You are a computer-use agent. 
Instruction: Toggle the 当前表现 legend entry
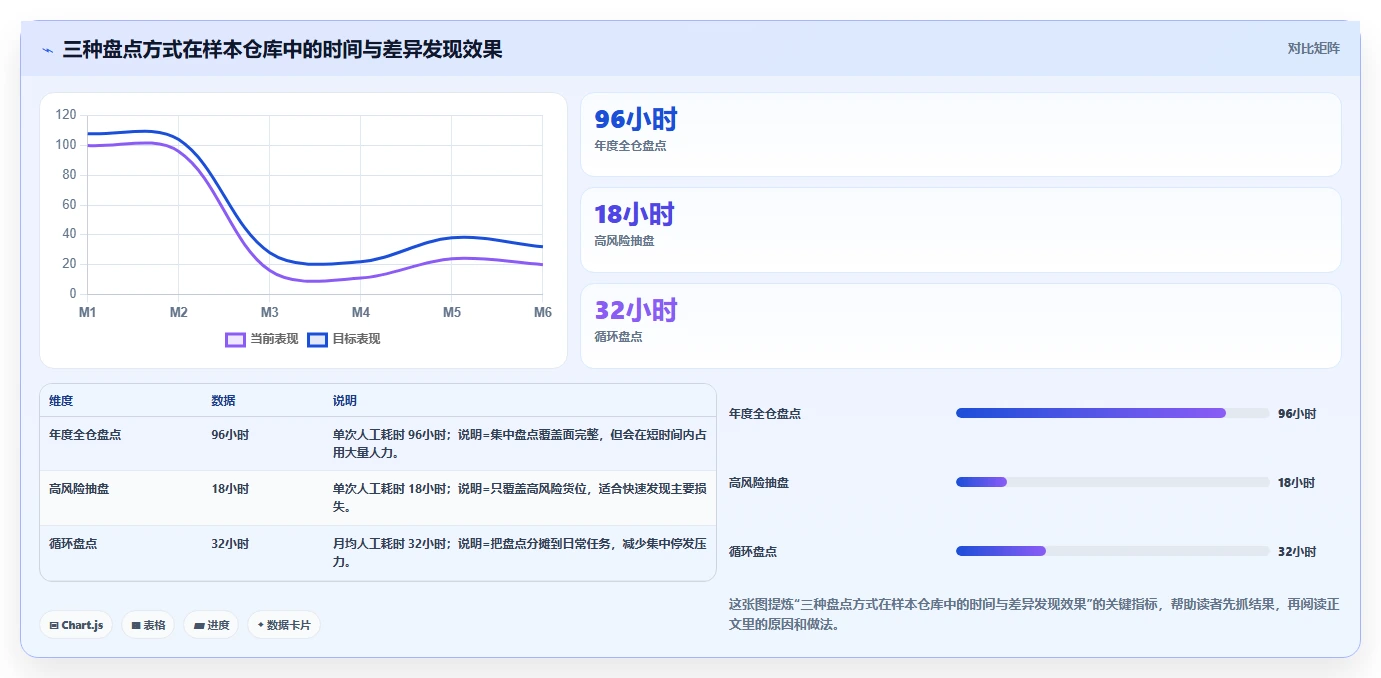262,339
